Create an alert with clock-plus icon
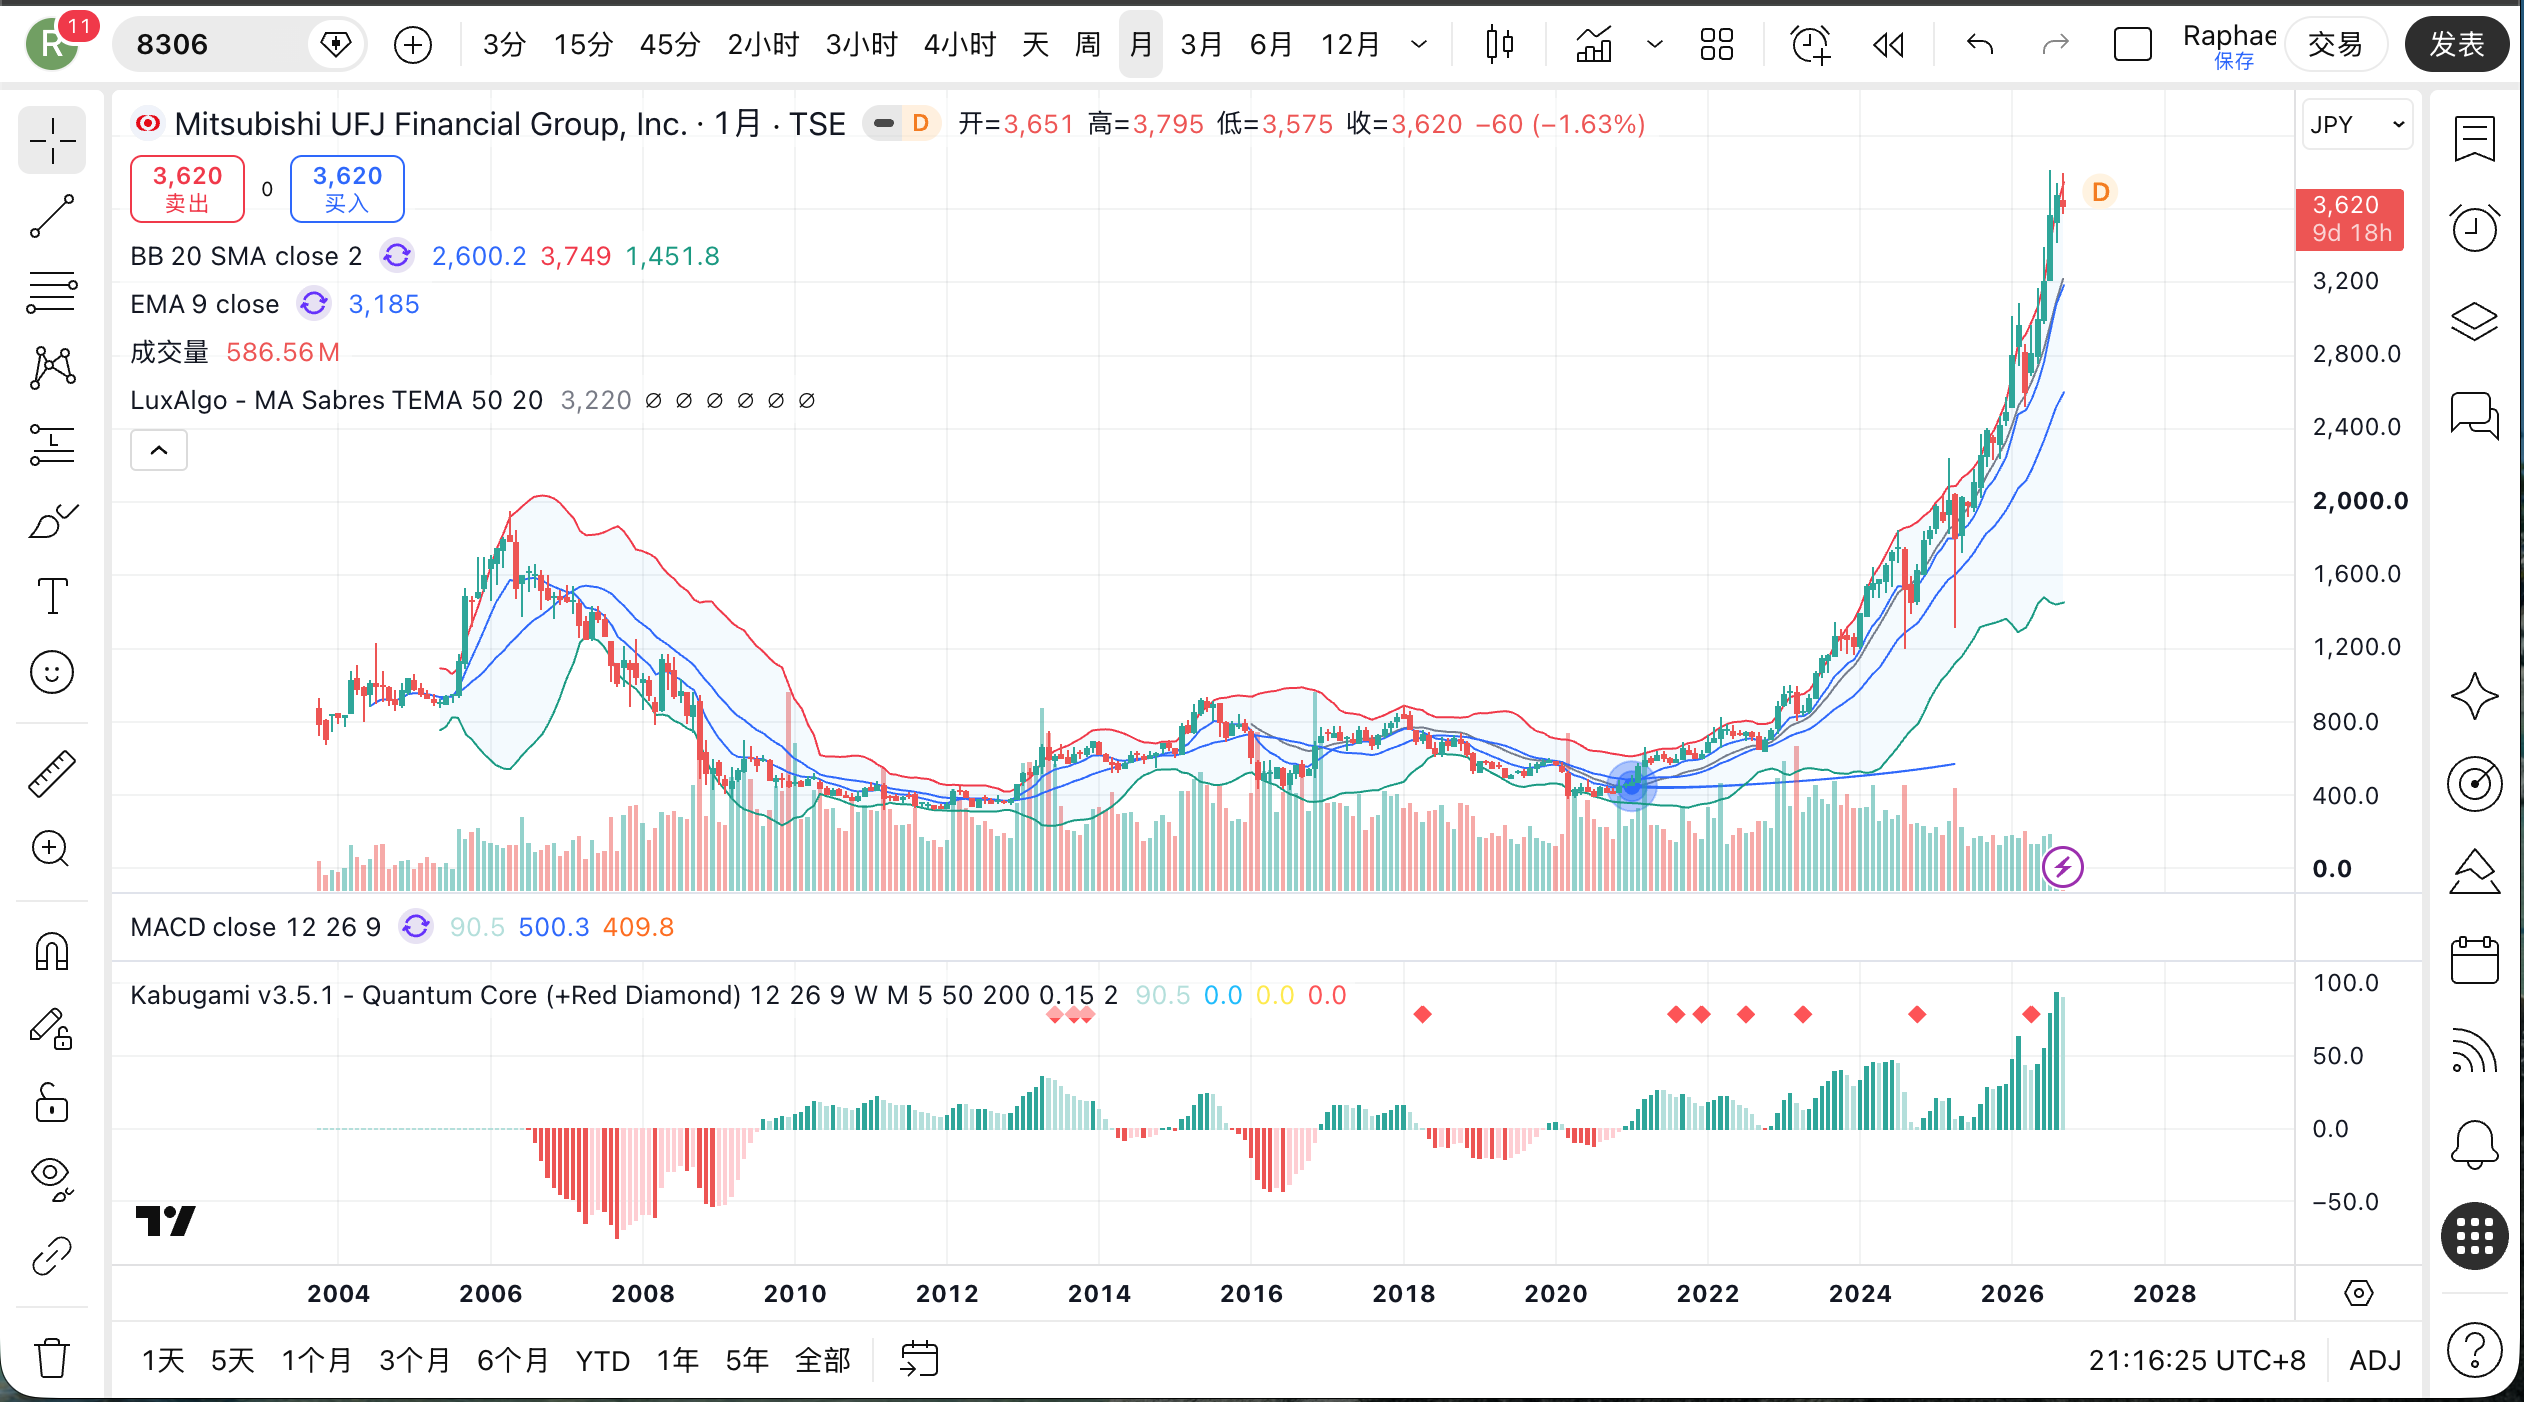This screenshot has height=1402, width=2524. click(1810, 44)
